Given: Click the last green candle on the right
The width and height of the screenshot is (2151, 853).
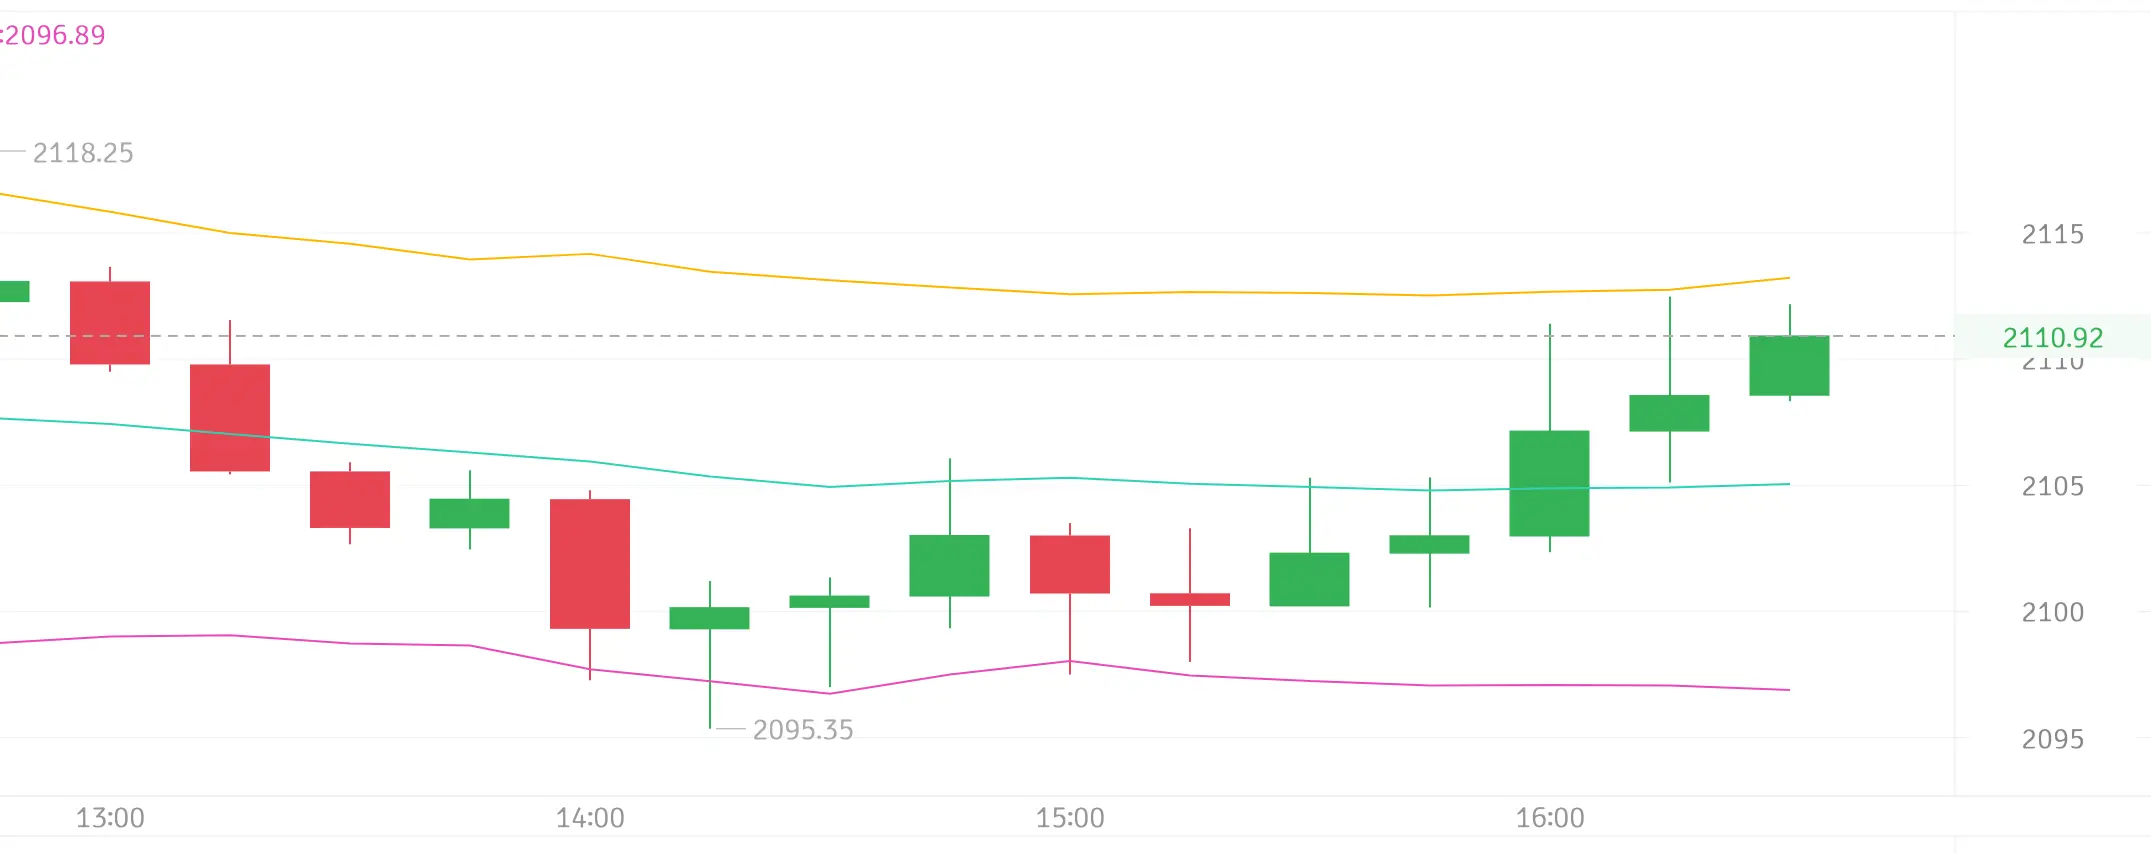Looking at the screenshot, I should [1789, 366].
